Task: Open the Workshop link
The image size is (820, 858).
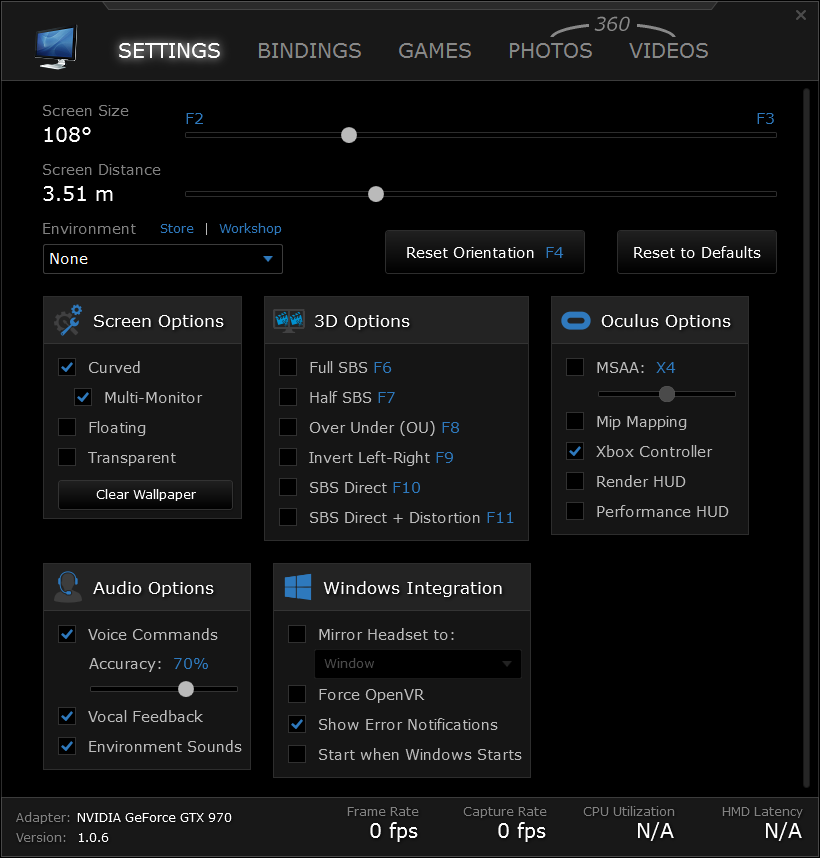Action: (x=250, y=228)
